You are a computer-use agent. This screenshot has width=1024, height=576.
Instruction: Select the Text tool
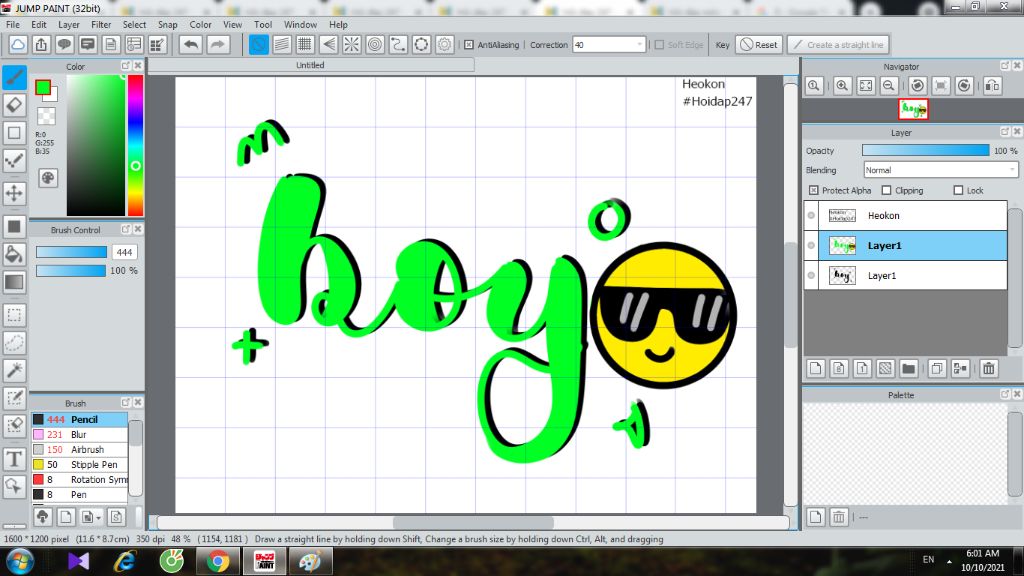[x=14, y=459]
